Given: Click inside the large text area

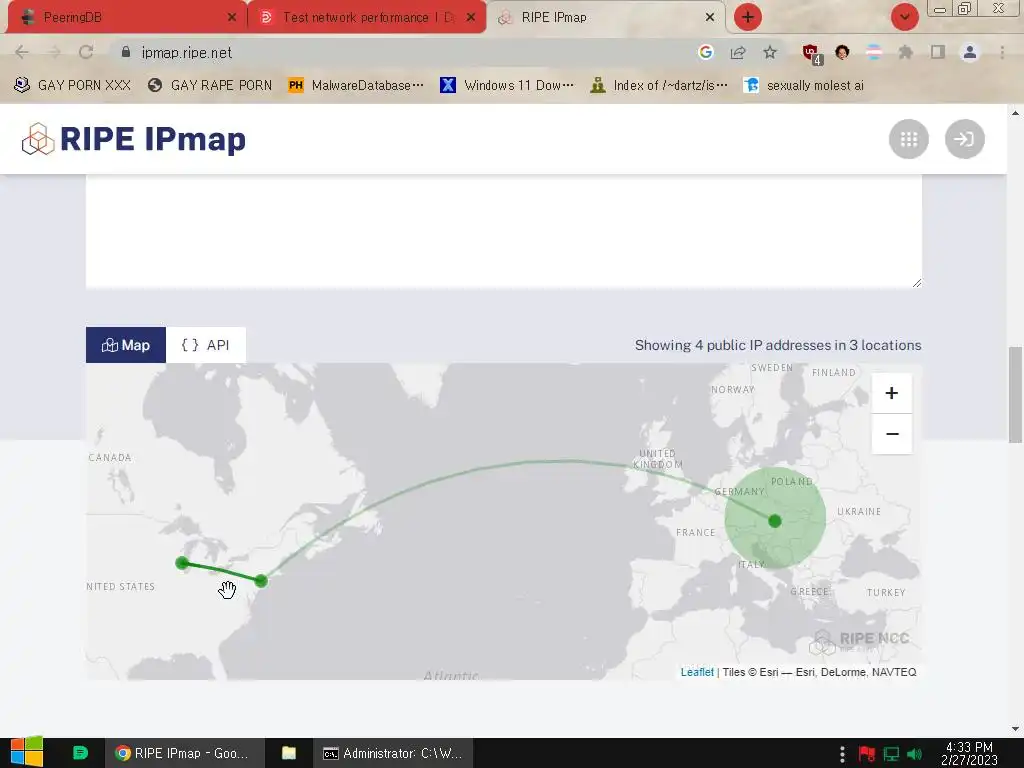Looking at the screenshot, I should (x=504, y=231).
